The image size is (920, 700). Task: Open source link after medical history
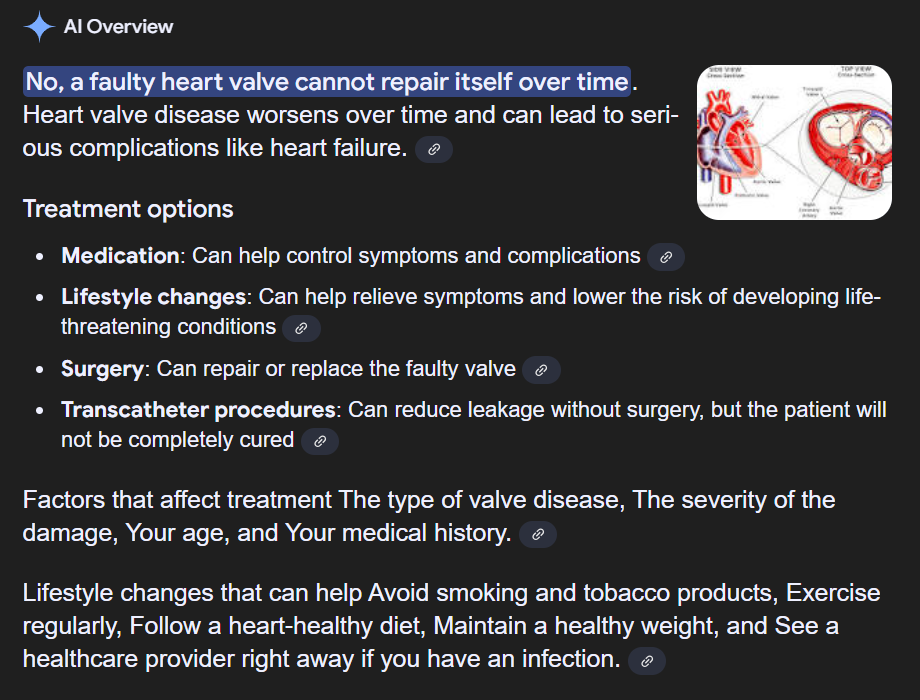point(538,535)
